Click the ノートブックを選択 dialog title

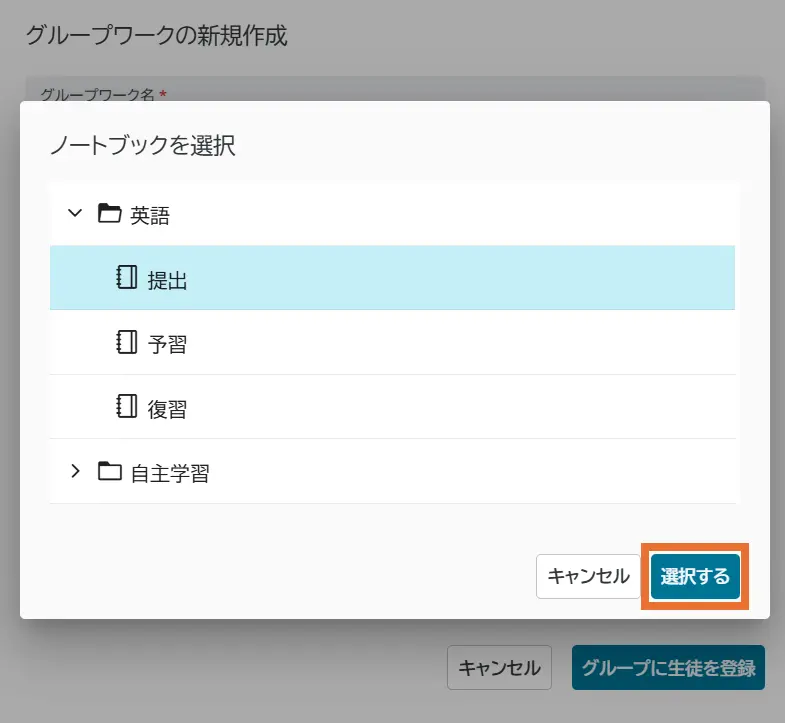click(143, 146)
